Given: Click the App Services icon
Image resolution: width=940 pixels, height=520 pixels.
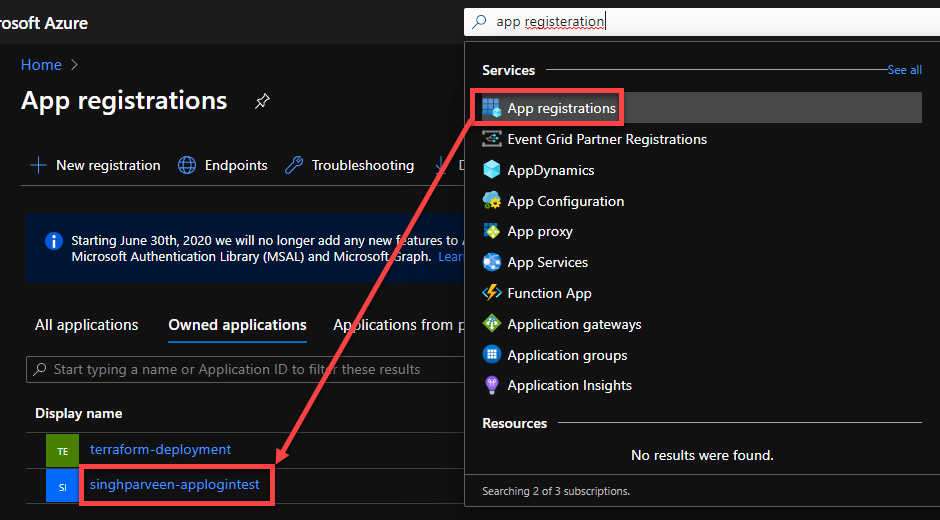Looking at the screenshot, I should [492, 262].
